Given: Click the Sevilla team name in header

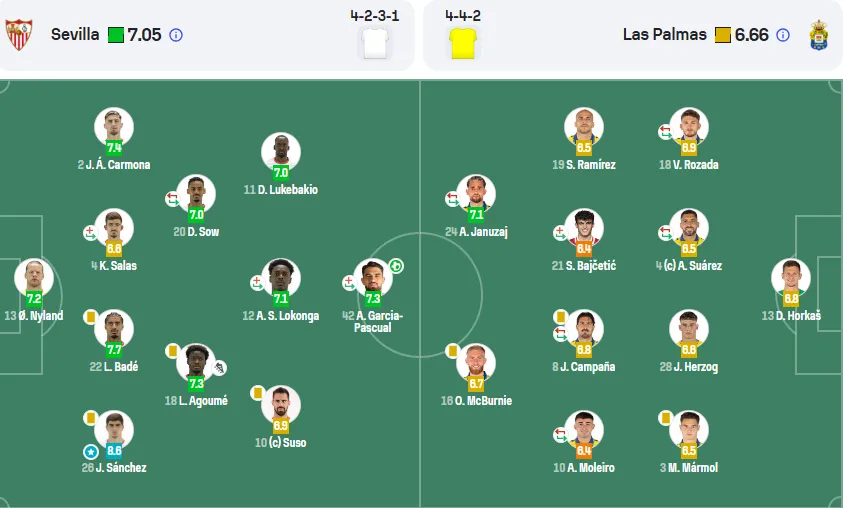Looking at the screenshot, I should (x=75, y=34).
